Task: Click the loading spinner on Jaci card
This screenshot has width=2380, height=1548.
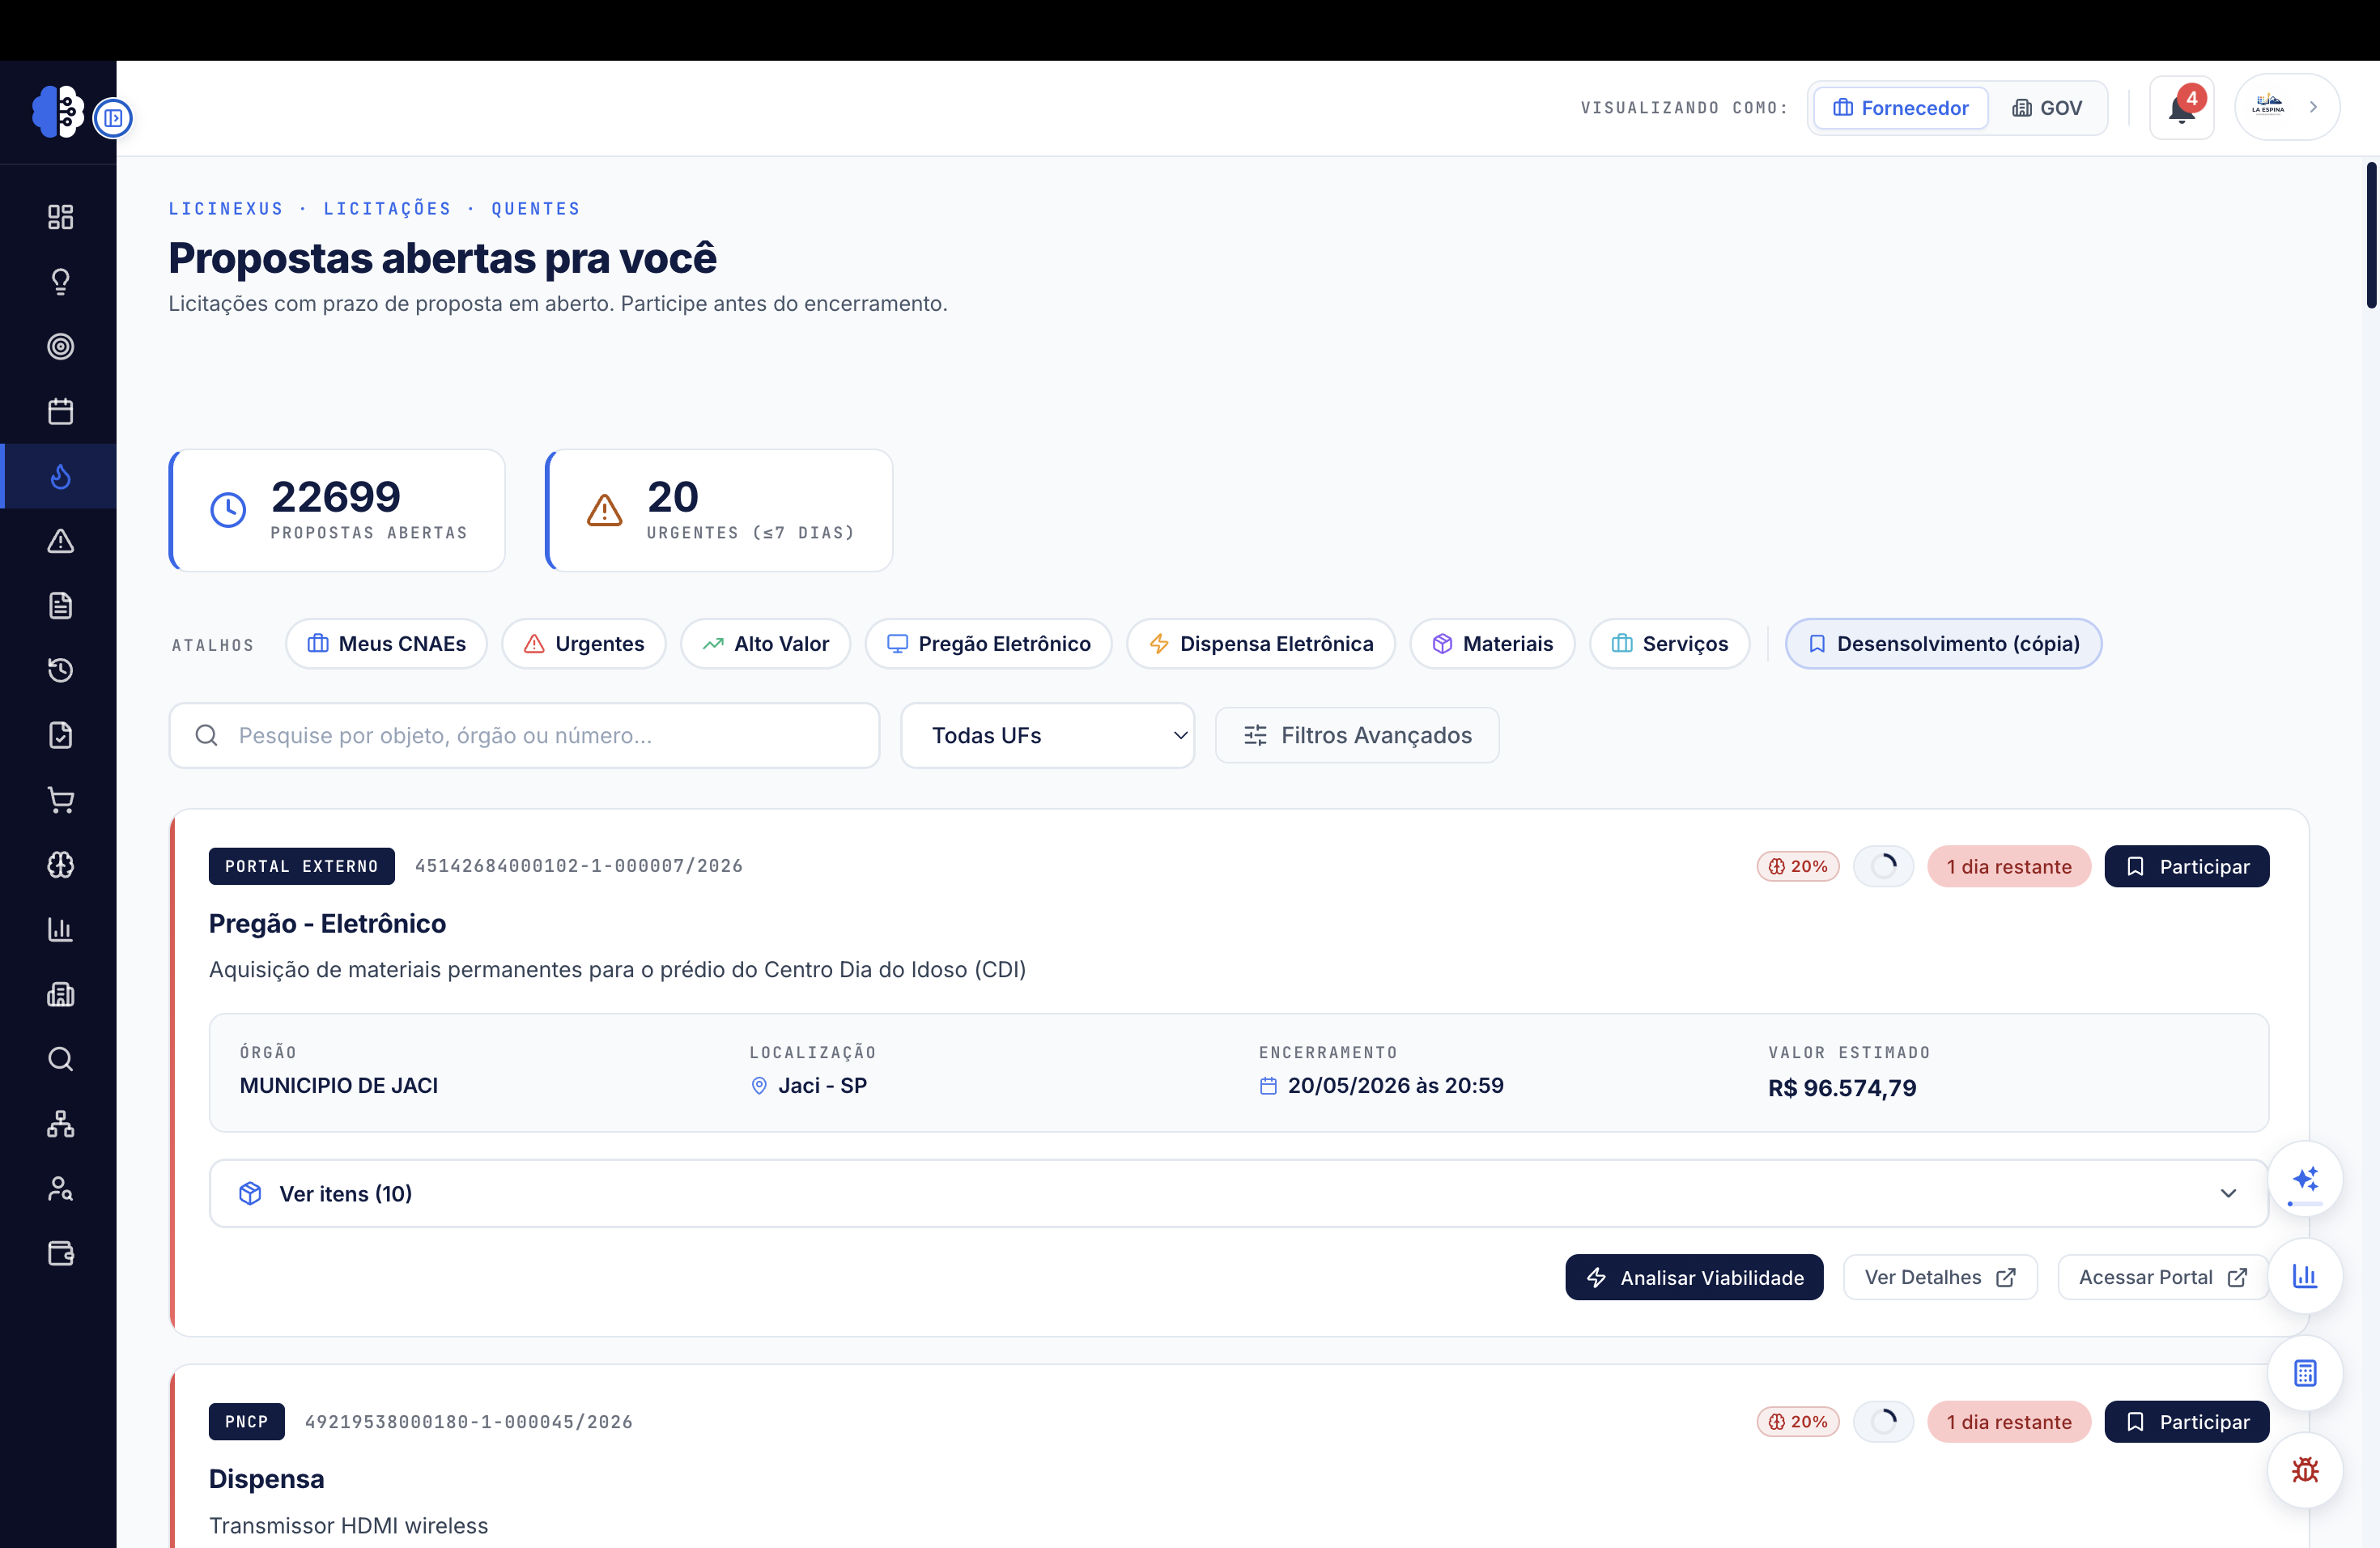Action: coord(1883,867)
